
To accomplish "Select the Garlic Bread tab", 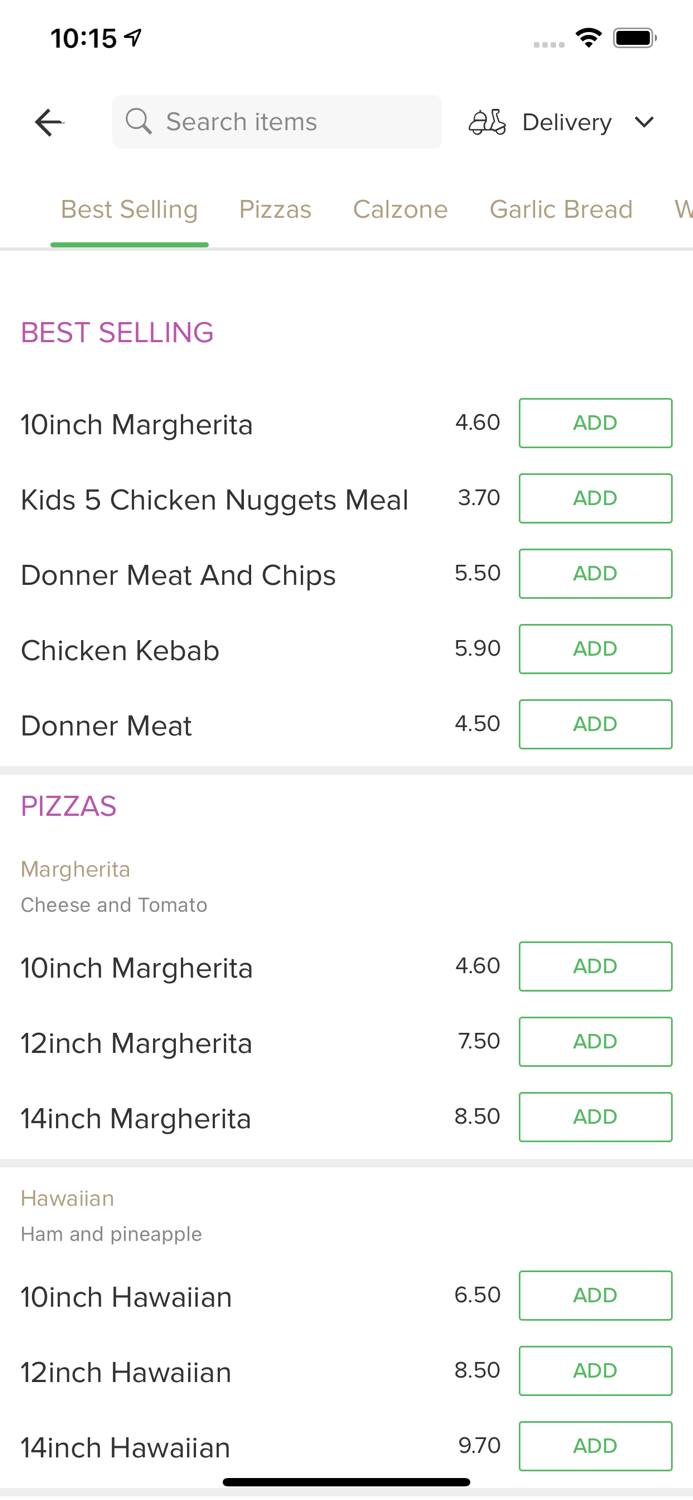I will pyautogui.click(x=561, y=210).
